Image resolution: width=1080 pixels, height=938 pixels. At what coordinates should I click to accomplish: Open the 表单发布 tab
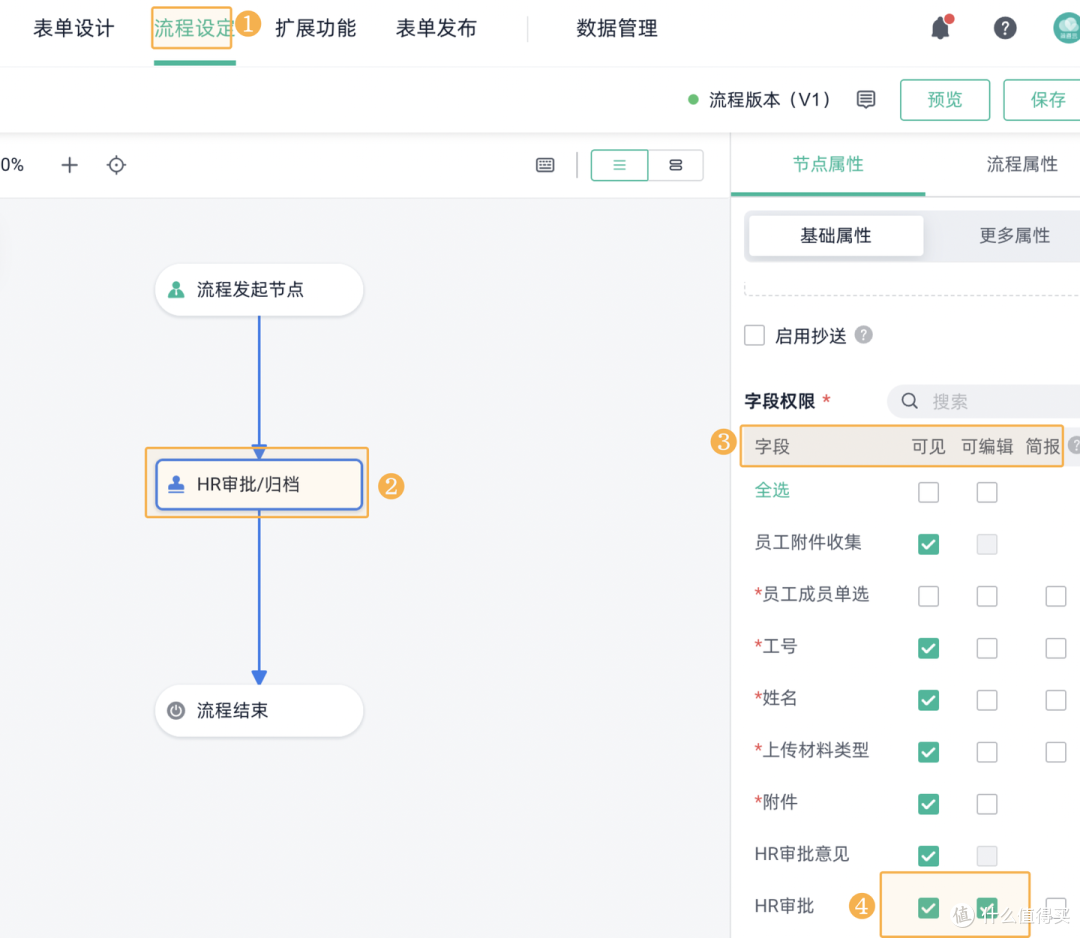[x=436, y=28]
